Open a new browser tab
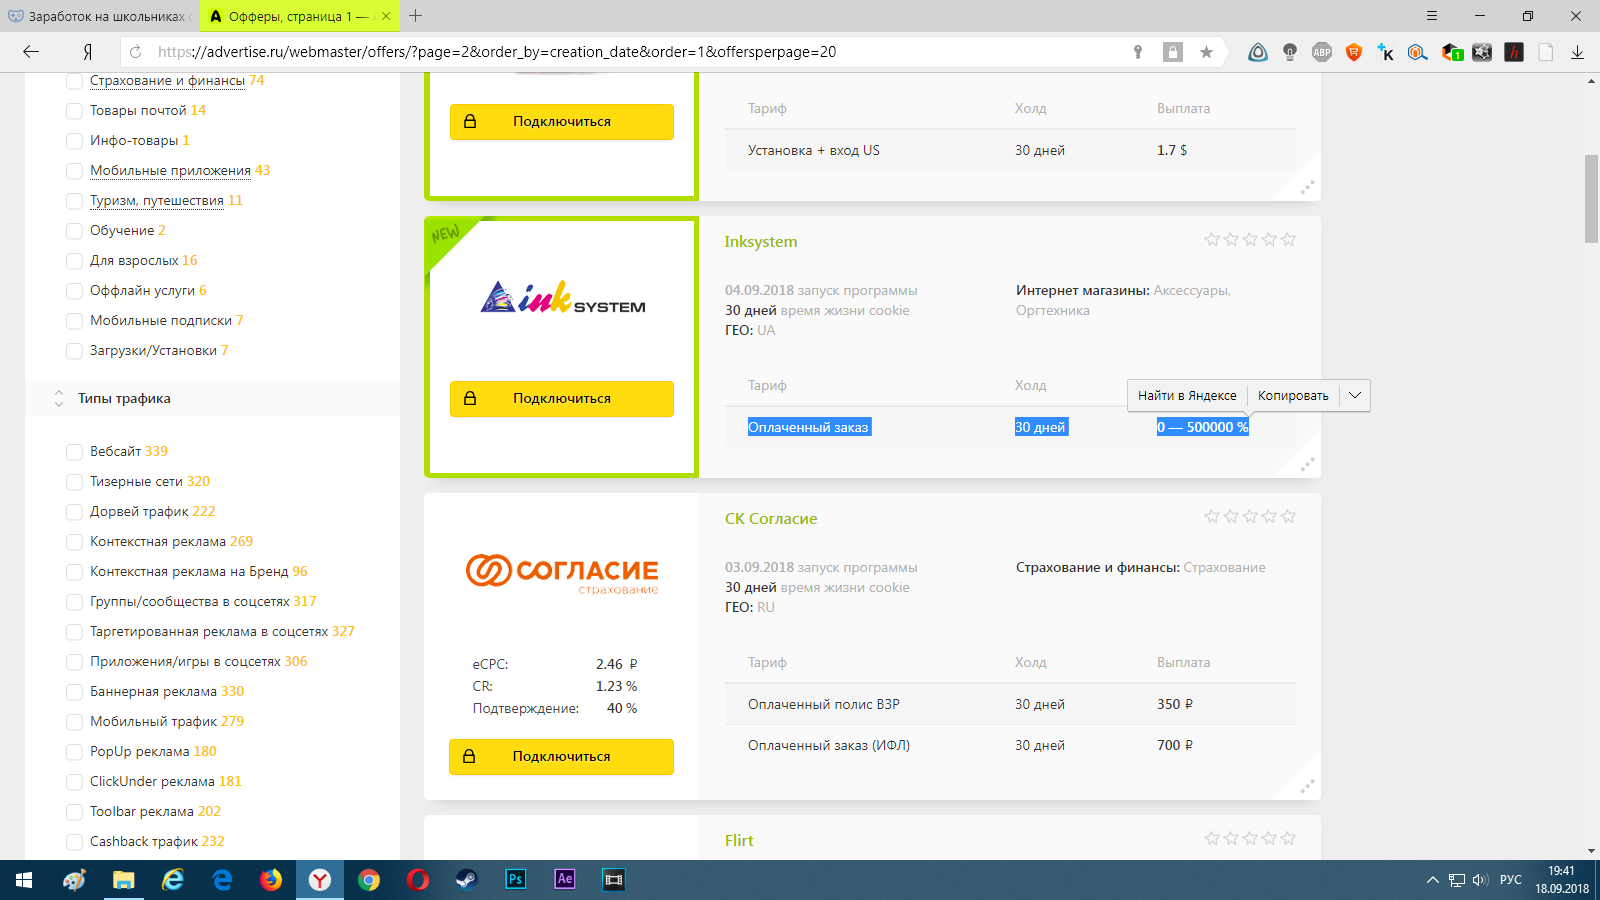The width and height of the screenshot is (1600, 900). (416, 16)
